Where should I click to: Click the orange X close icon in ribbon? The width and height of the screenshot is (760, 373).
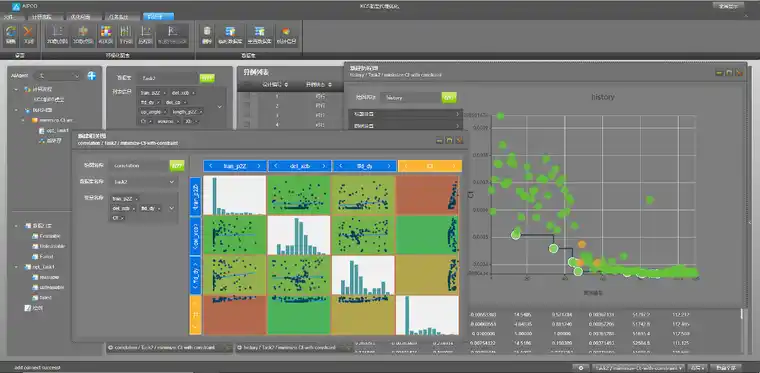(x=29, y=35)
